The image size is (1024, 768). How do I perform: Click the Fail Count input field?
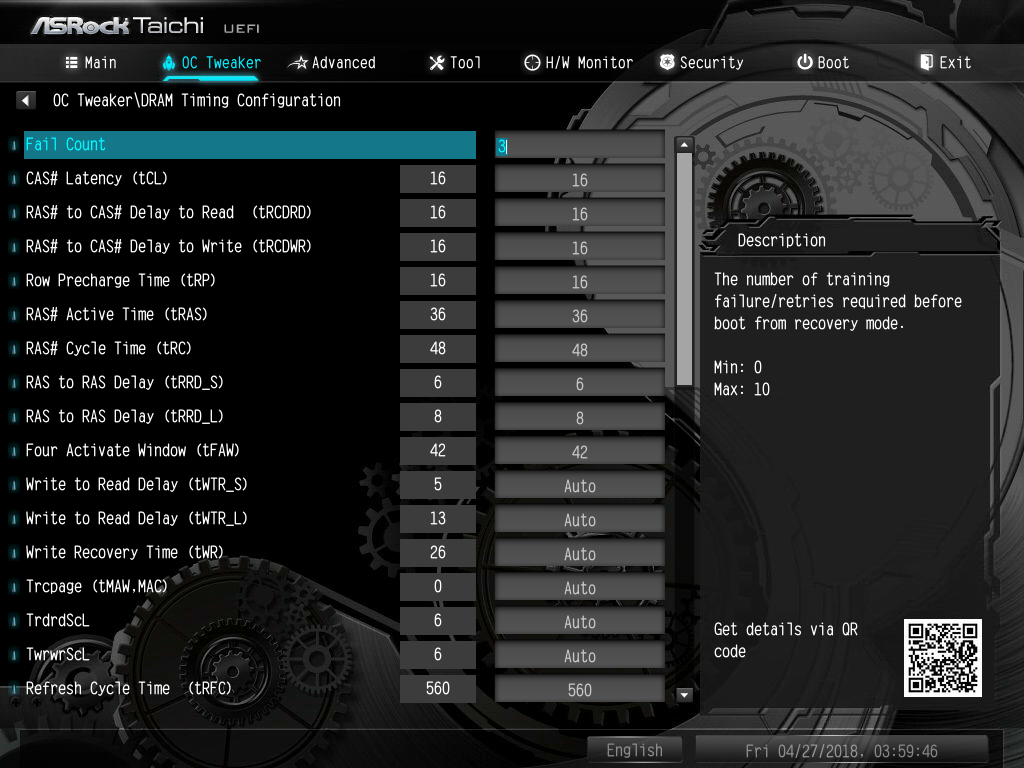(580, 145)
